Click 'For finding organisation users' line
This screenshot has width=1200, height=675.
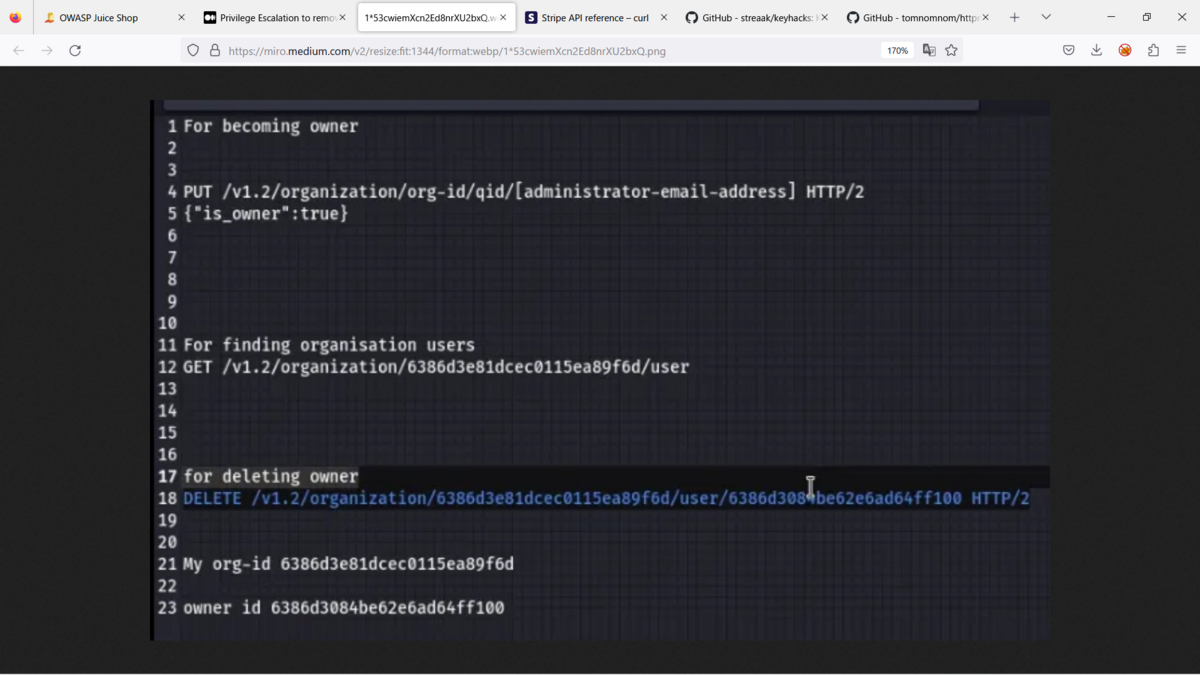tap(329, 345)
